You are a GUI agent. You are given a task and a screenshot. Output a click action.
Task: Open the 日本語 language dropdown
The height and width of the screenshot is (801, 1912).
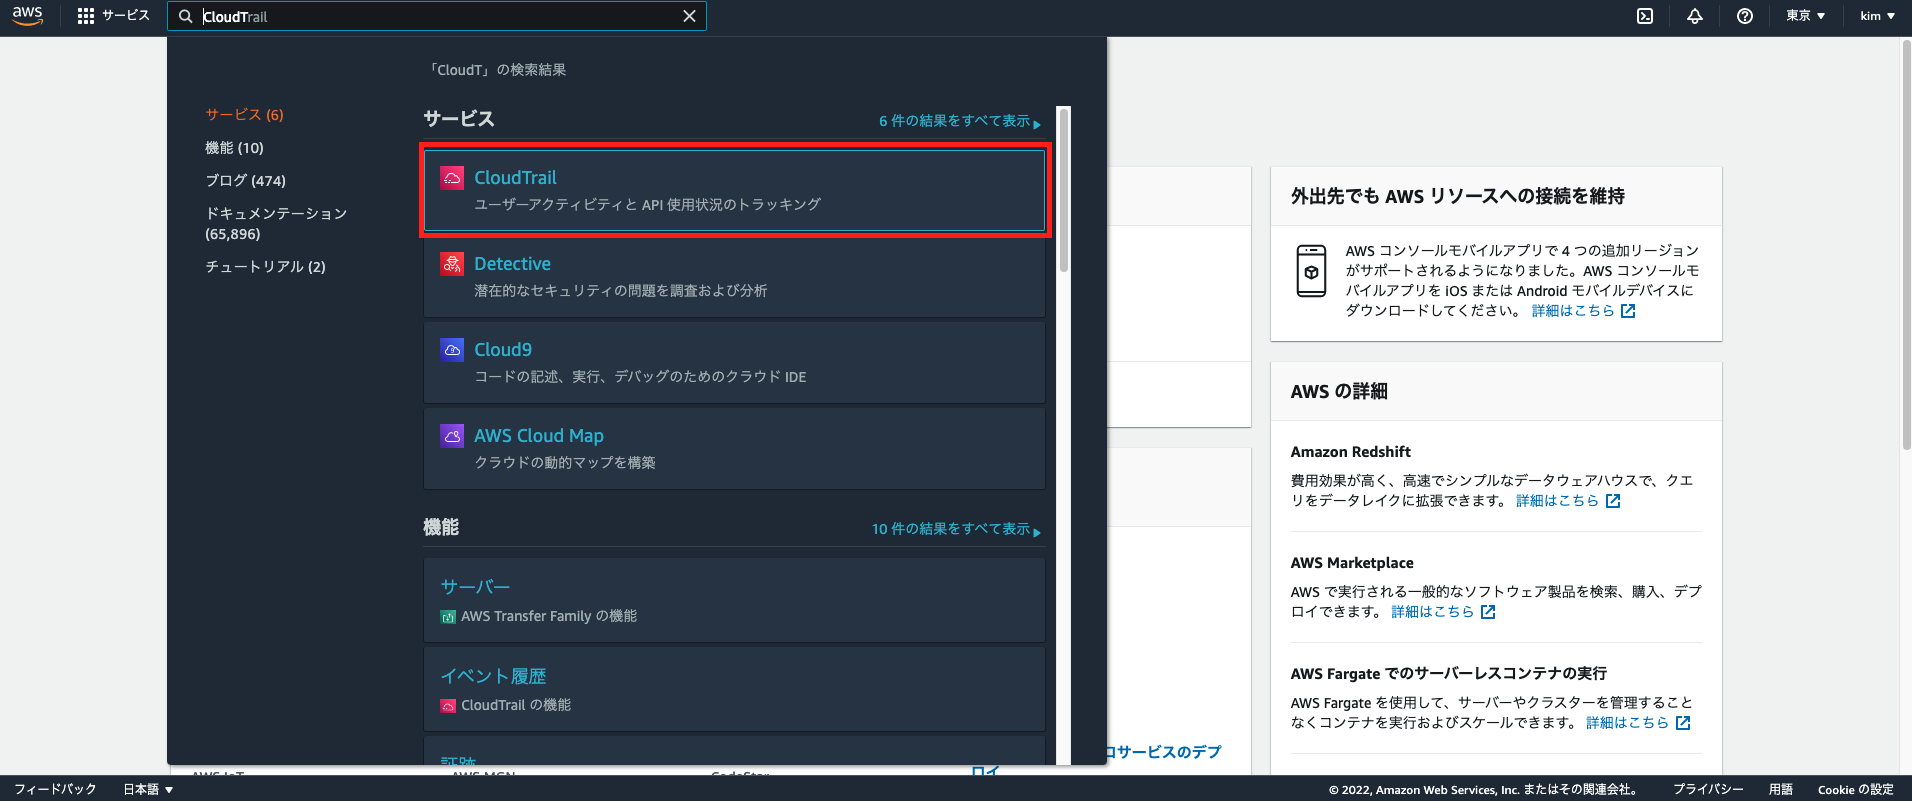pos(148,789)
